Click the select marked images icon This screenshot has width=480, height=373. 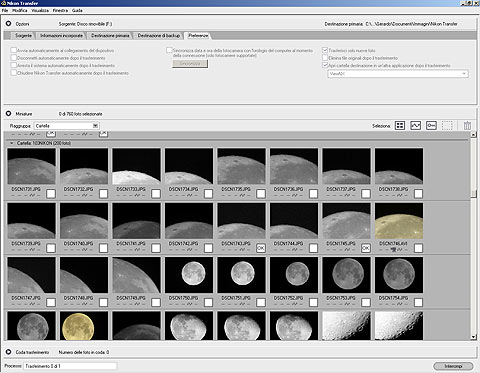click(415, 126)
